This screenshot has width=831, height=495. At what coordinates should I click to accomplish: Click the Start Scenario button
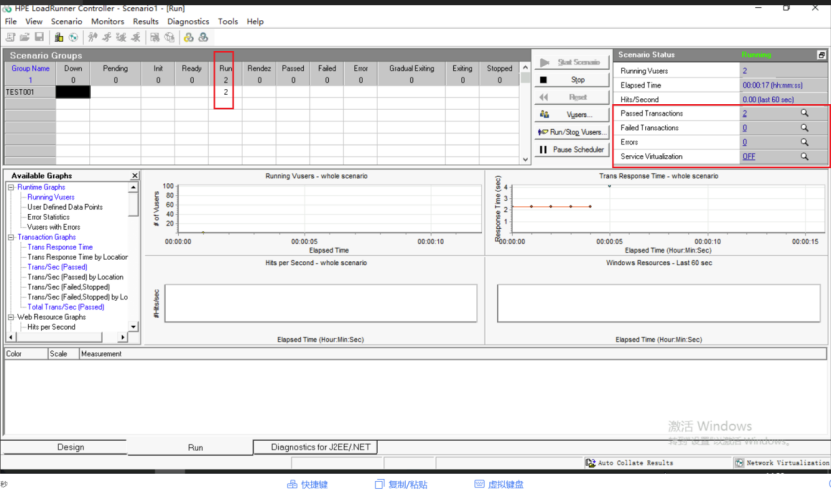coord(572,62)
